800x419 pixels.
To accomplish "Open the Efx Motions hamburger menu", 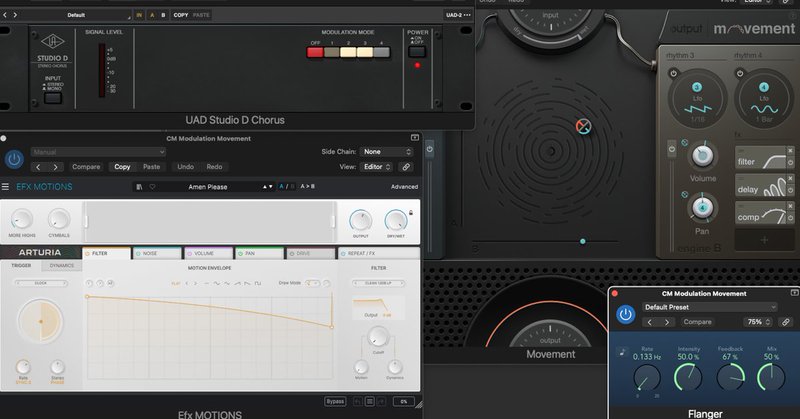I will 5,187.
